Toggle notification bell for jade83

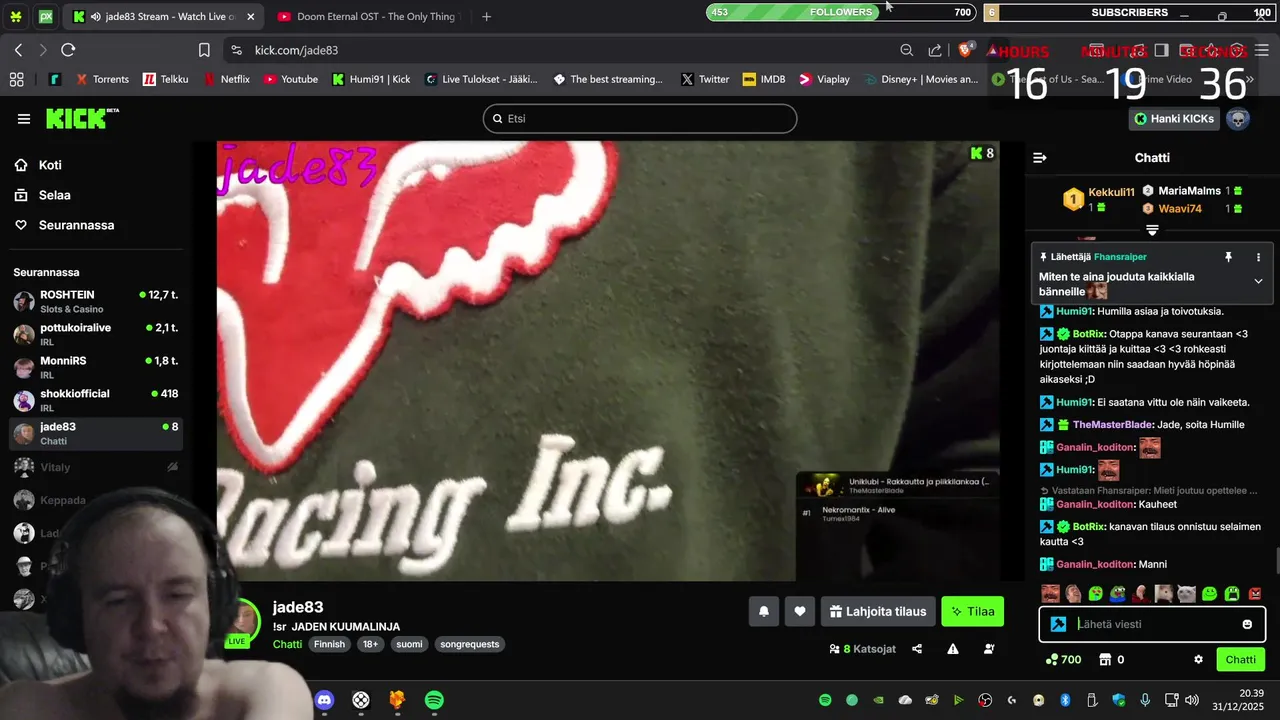(764, 611)
